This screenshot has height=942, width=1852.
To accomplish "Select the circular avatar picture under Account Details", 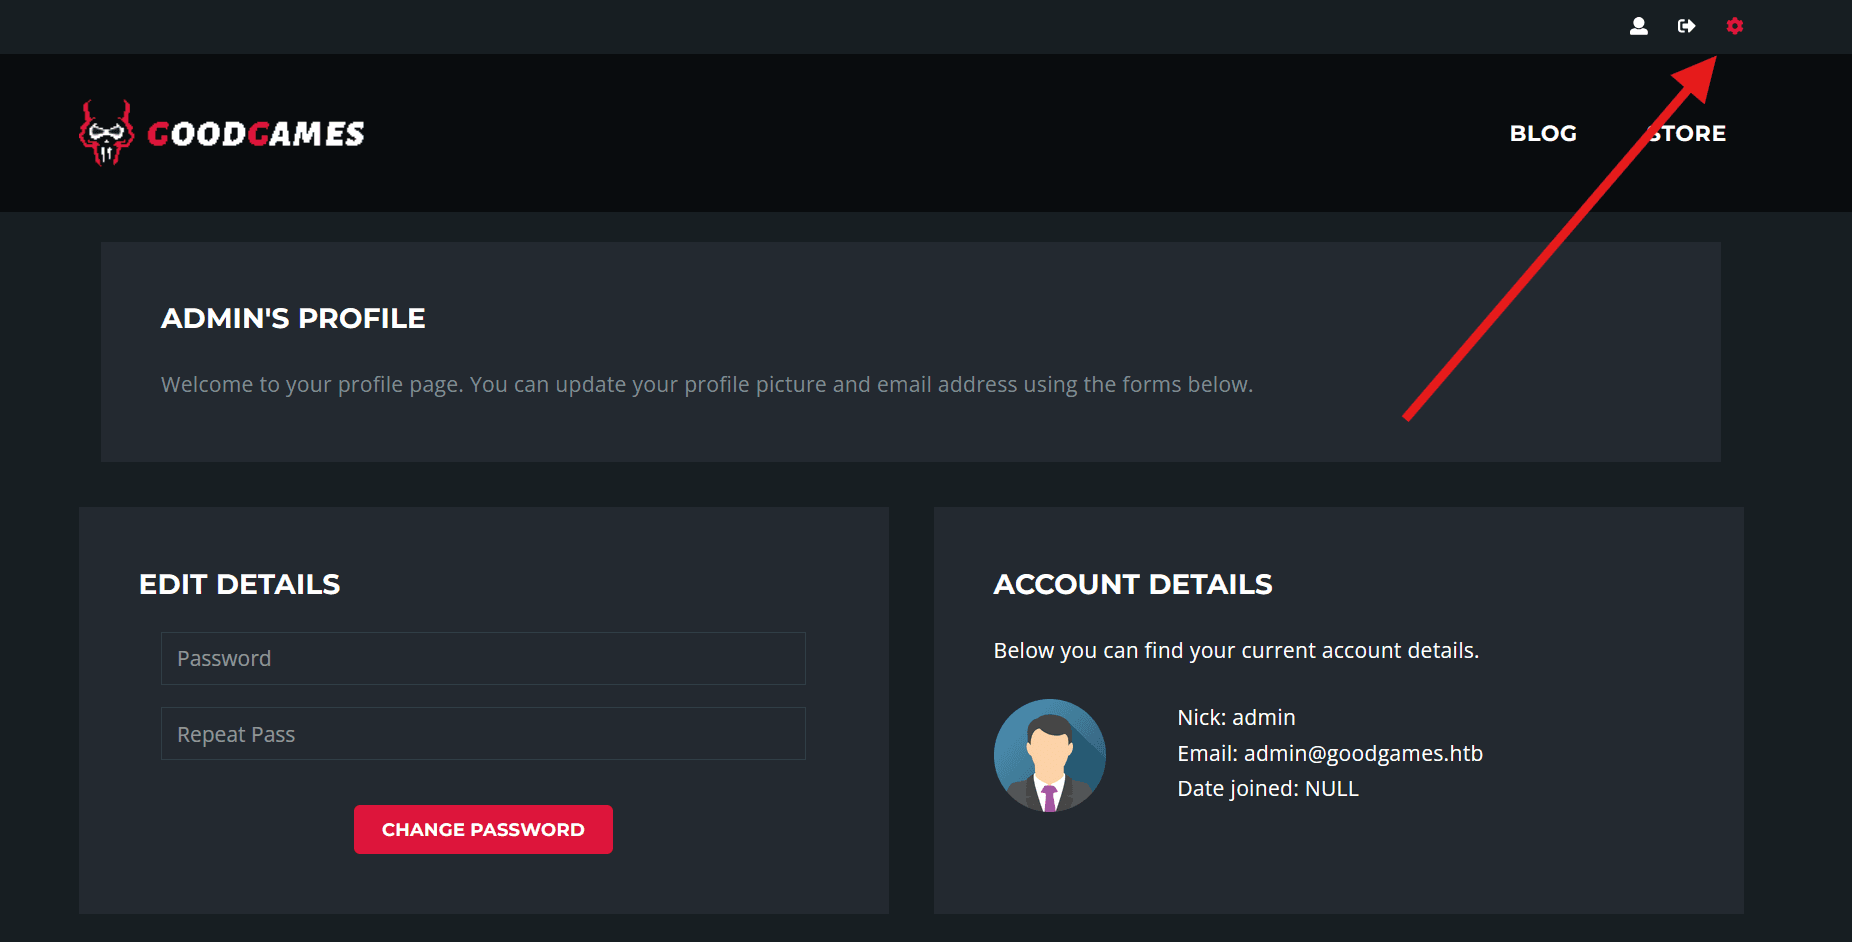I will (x=1049, y=755).
